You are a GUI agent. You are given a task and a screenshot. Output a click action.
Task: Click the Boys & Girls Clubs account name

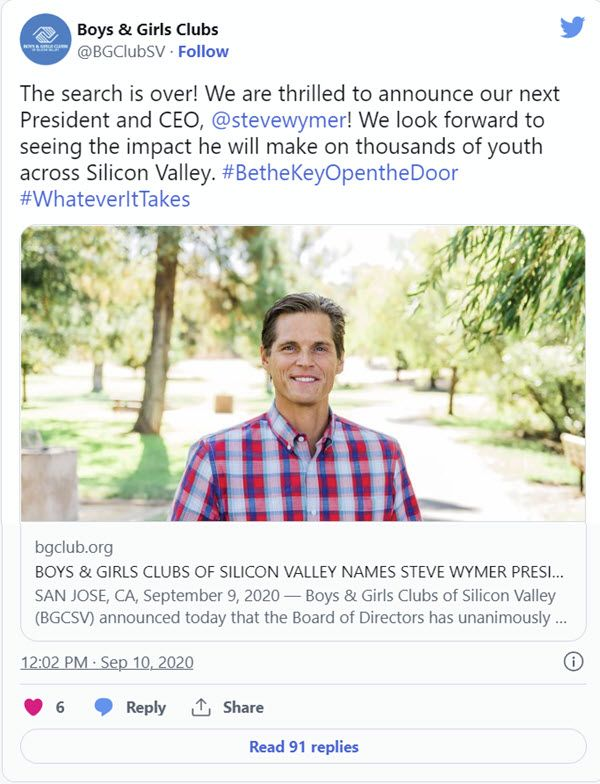(148, 30)
